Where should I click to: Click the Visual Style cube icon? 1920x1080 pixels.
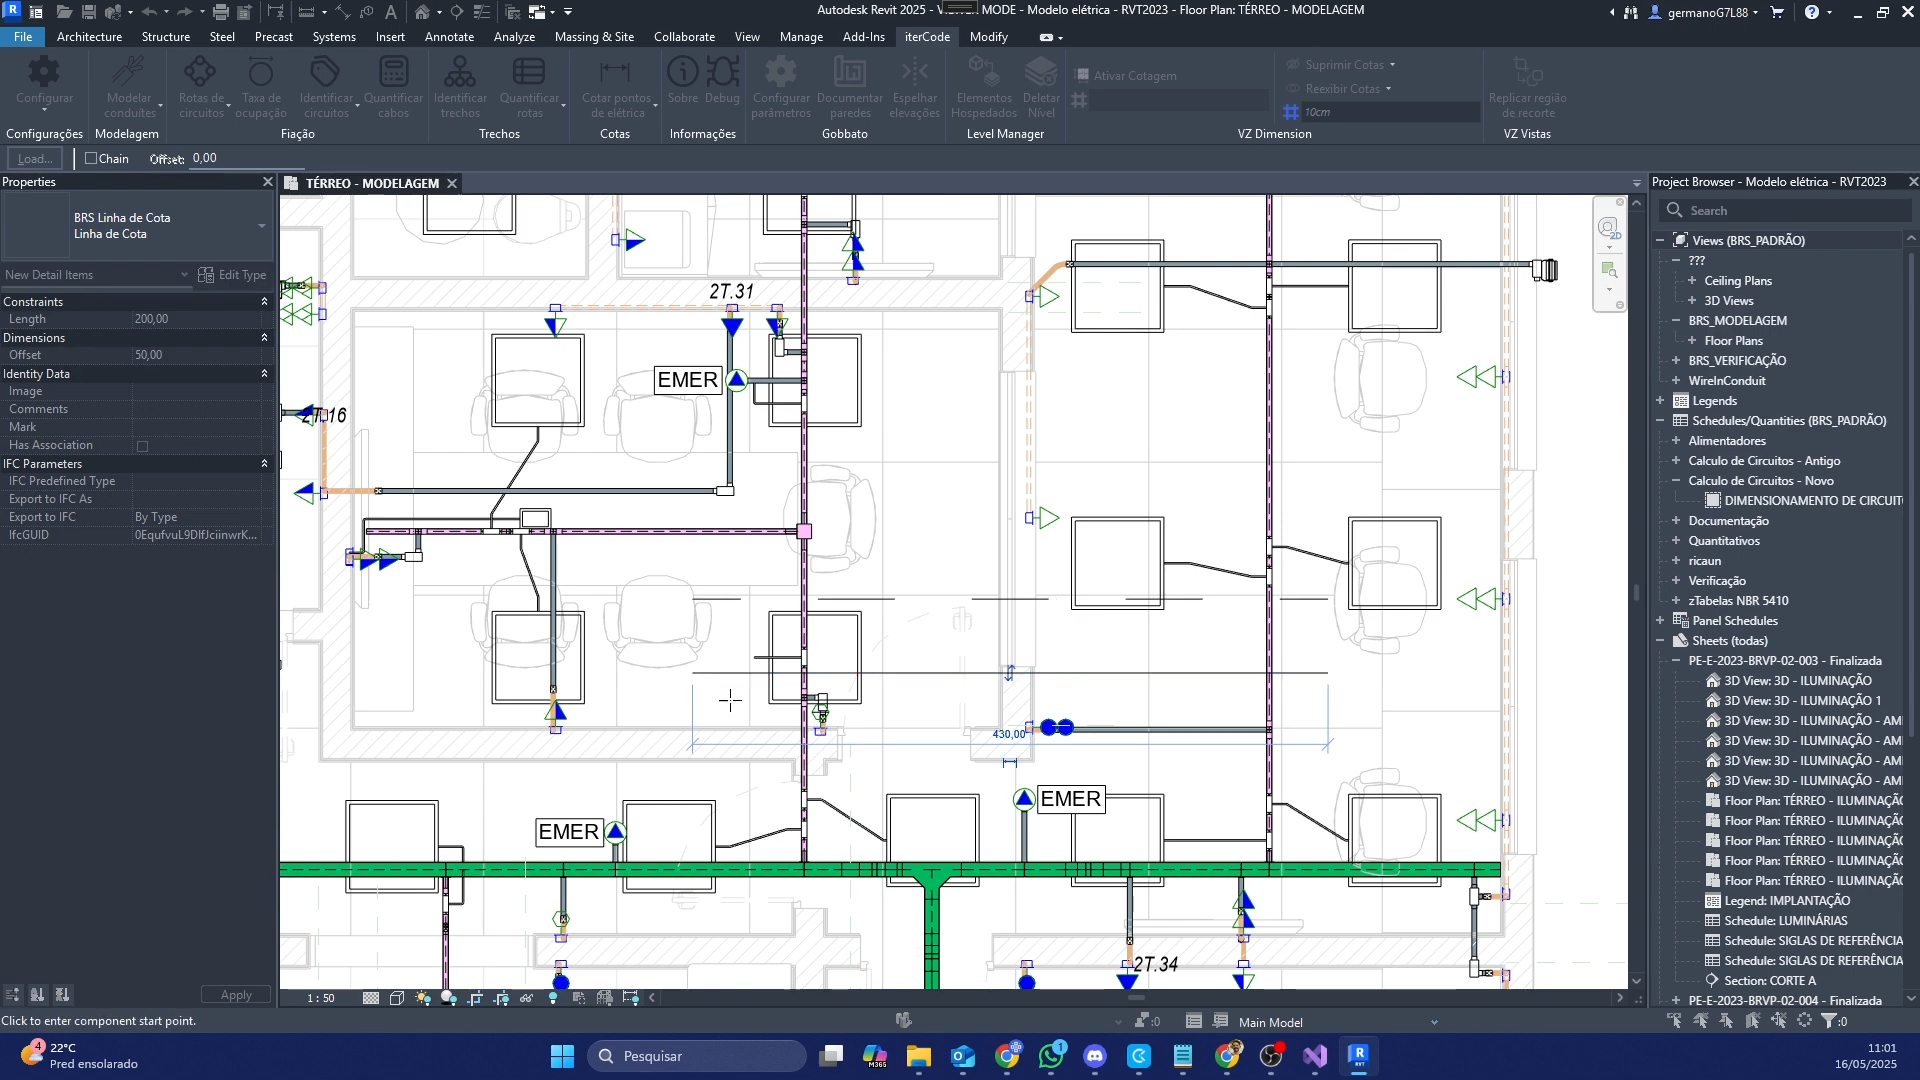pos(397,998)
